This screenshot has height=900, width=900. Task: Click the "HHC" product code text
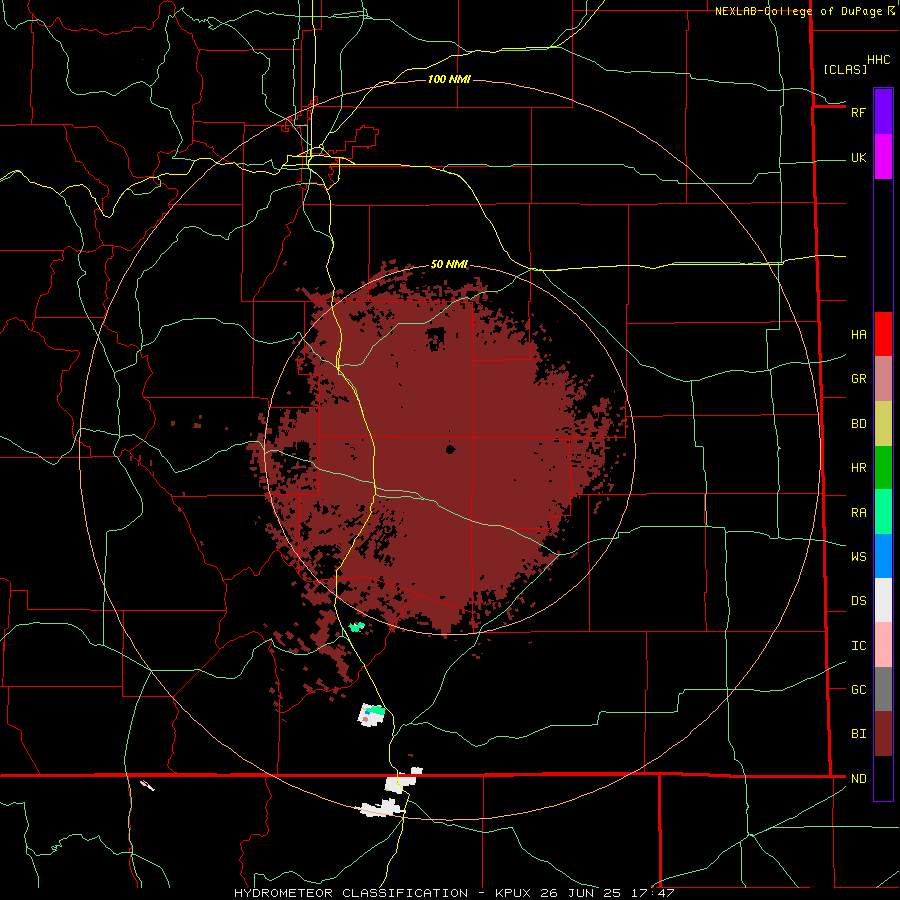pos(878,60)
